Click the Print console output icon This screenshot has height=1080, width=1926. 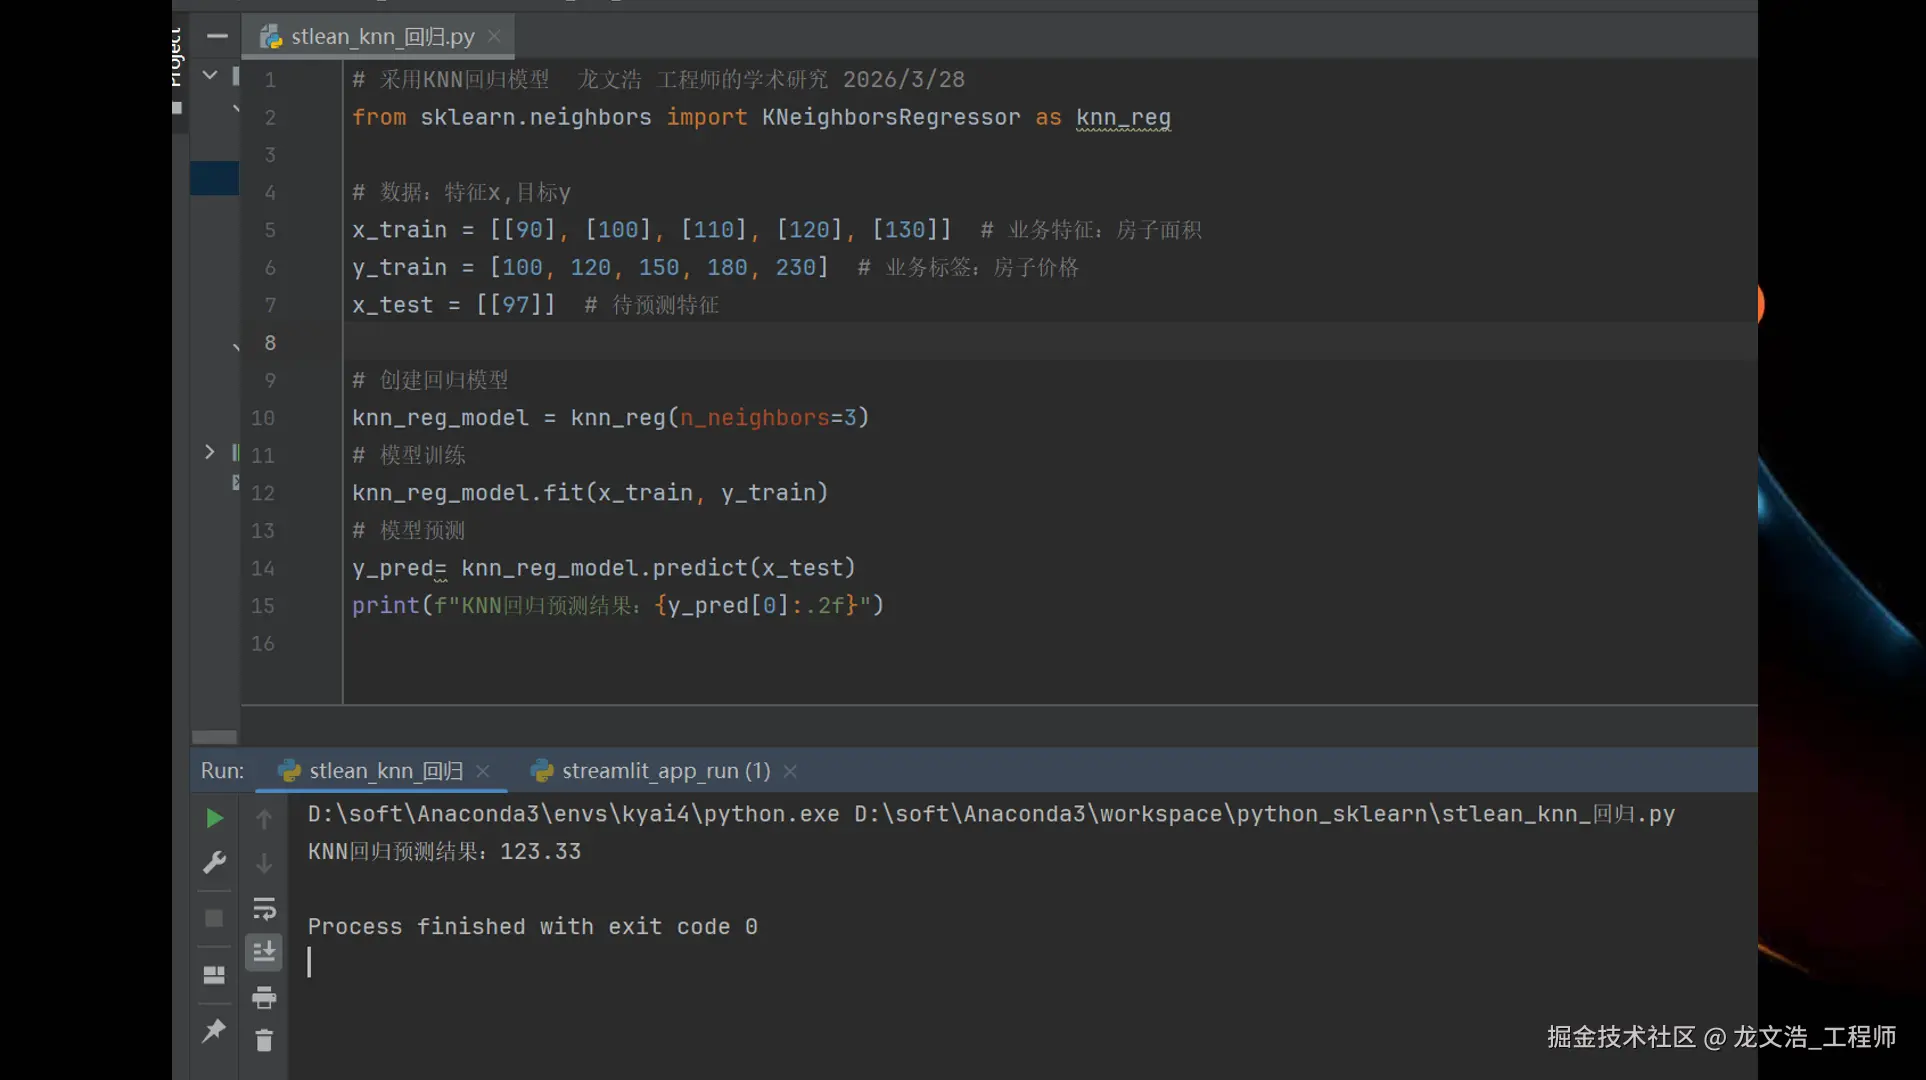[264, 997]
